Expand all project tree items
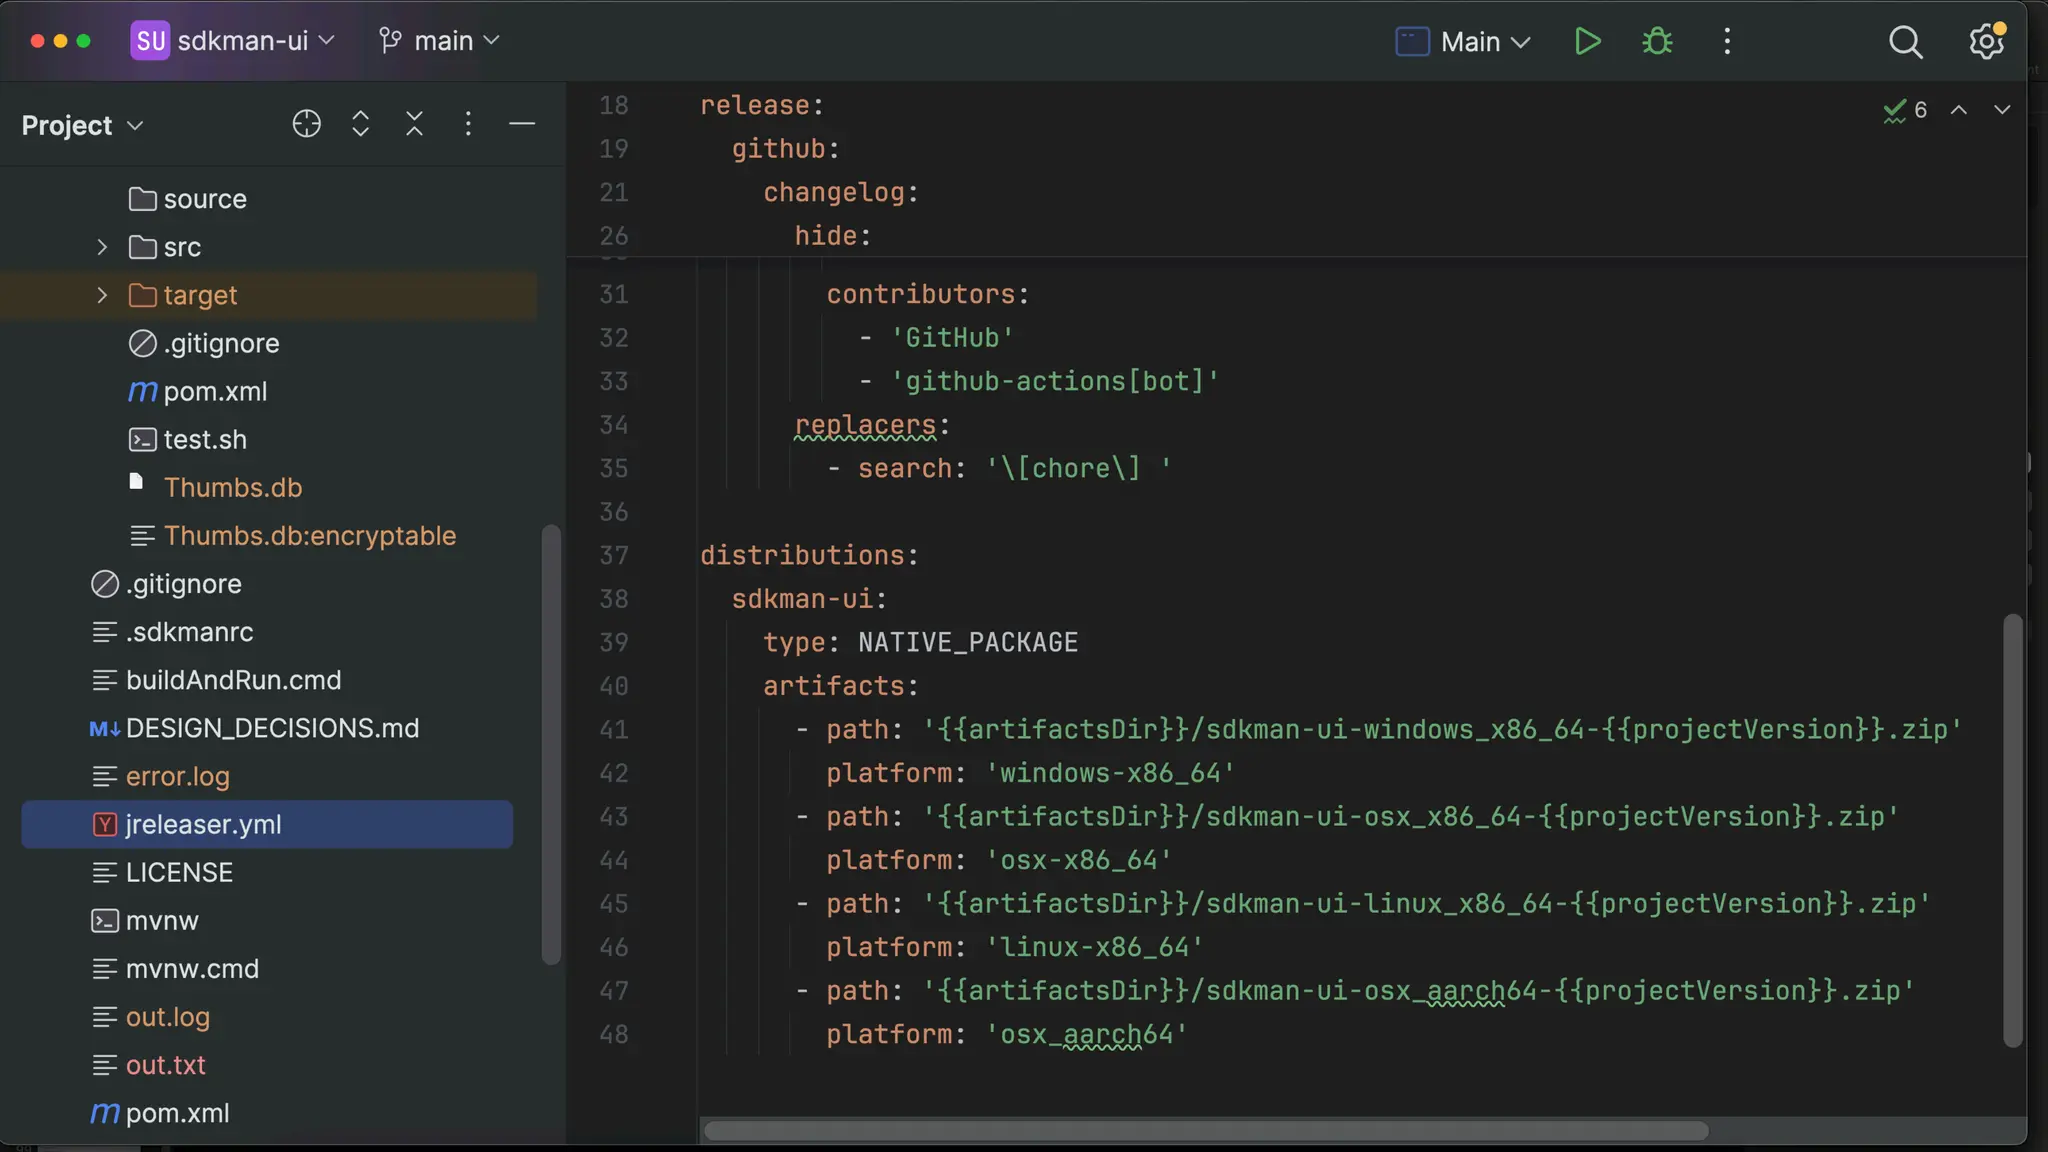Image resolution: width=2048 pixels, height=1152 pixels. click(x=360, y=124)
